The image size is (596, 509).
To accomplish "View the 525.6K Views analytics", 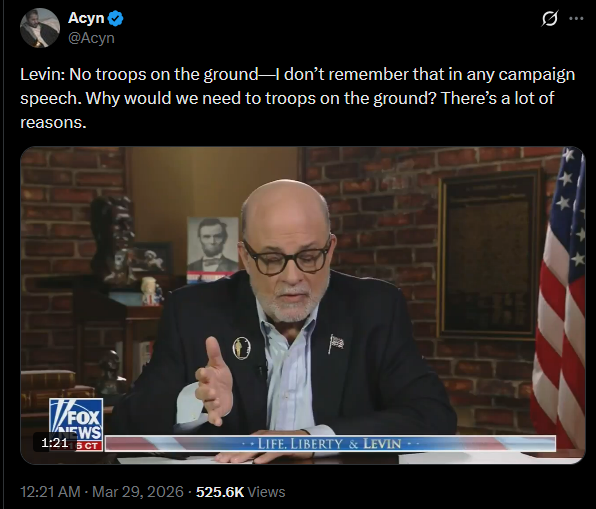I will click(240, 492).
